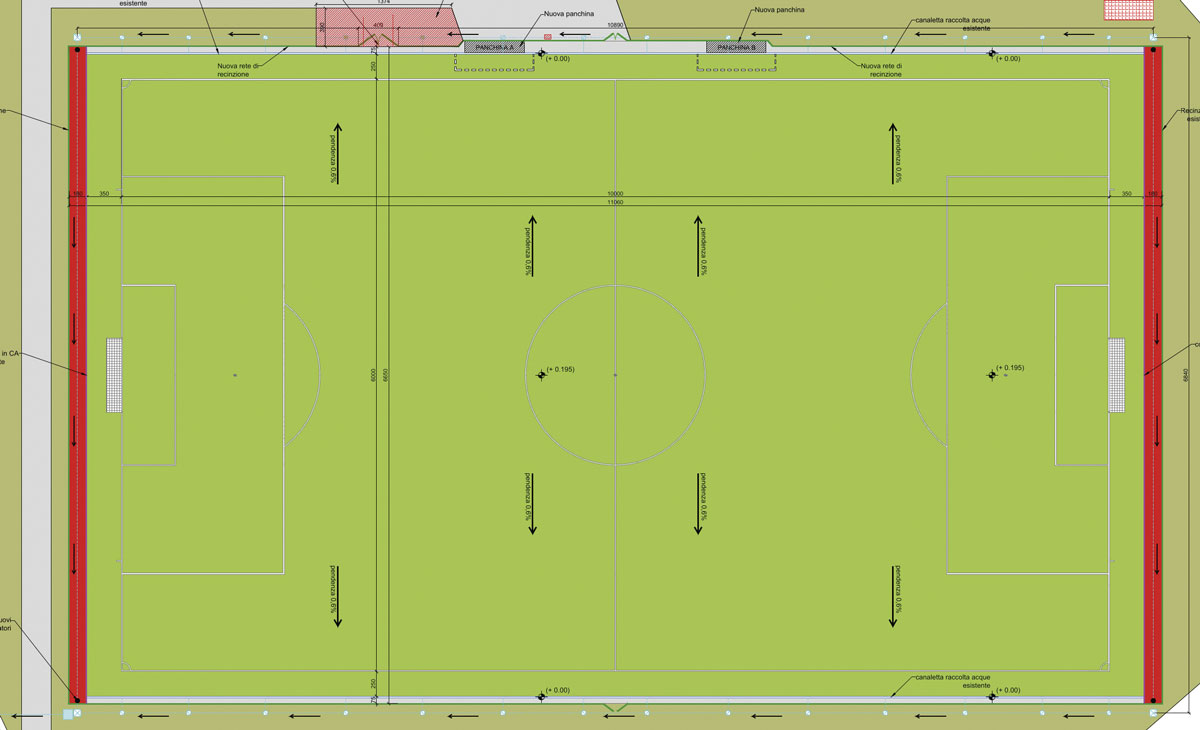This screenshot has height=730, width=1200.
Task: Select the PANCHINA A bench block
Action: [494, 47]
